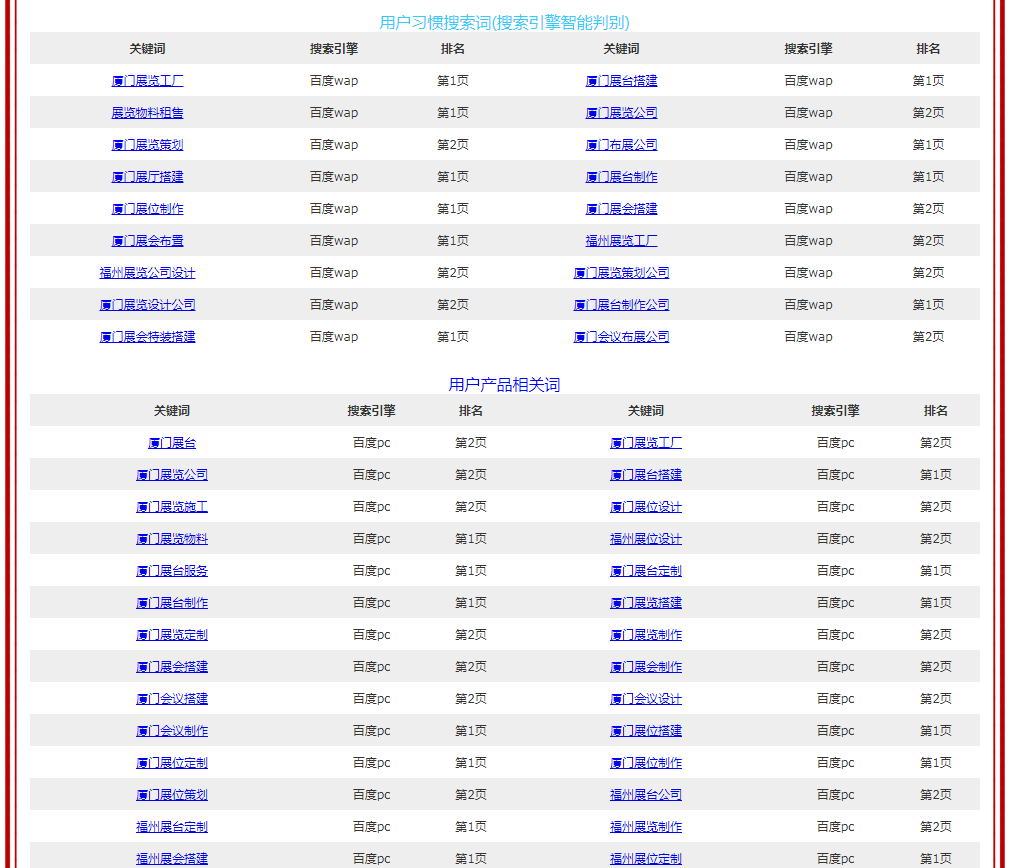This screenshot has width=1012, height=868.
Task: Follow the 福州展览公司设计 link
Action: pyautogui.click(x=147, y=273)
